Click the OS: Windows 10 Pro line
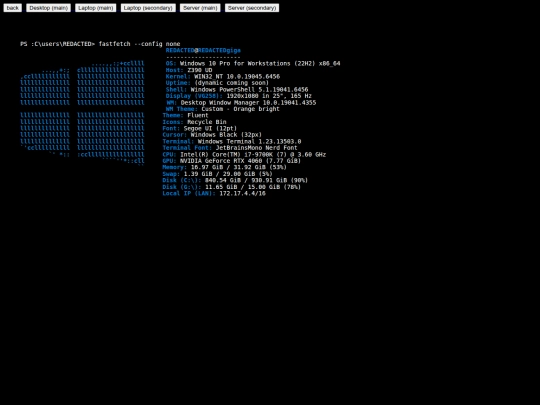The image size is (540, 405). pos(253,63)
